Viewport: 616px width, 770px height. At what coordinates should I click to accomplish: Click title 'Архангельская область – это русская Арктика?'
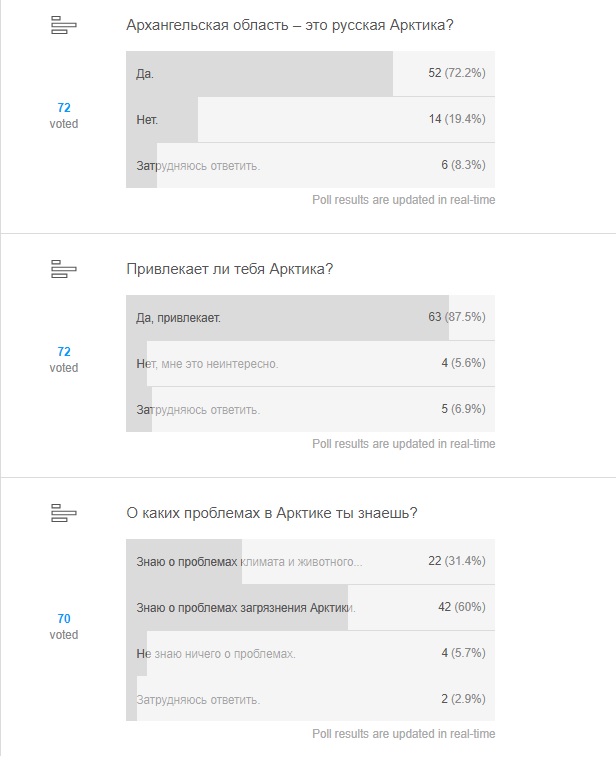pos(290,25)
